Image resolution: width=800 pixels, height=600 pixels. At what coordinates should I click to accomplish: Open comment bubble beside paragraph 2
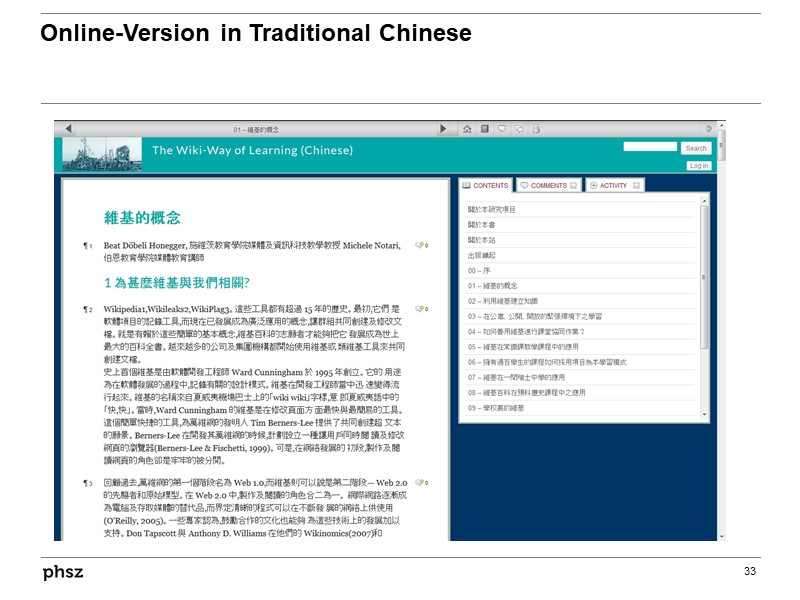(x=420, y=309)
